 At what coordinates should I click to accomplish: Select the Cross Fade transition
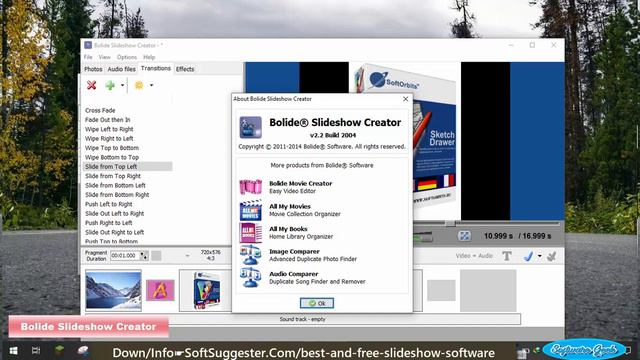tap(100, 110)
